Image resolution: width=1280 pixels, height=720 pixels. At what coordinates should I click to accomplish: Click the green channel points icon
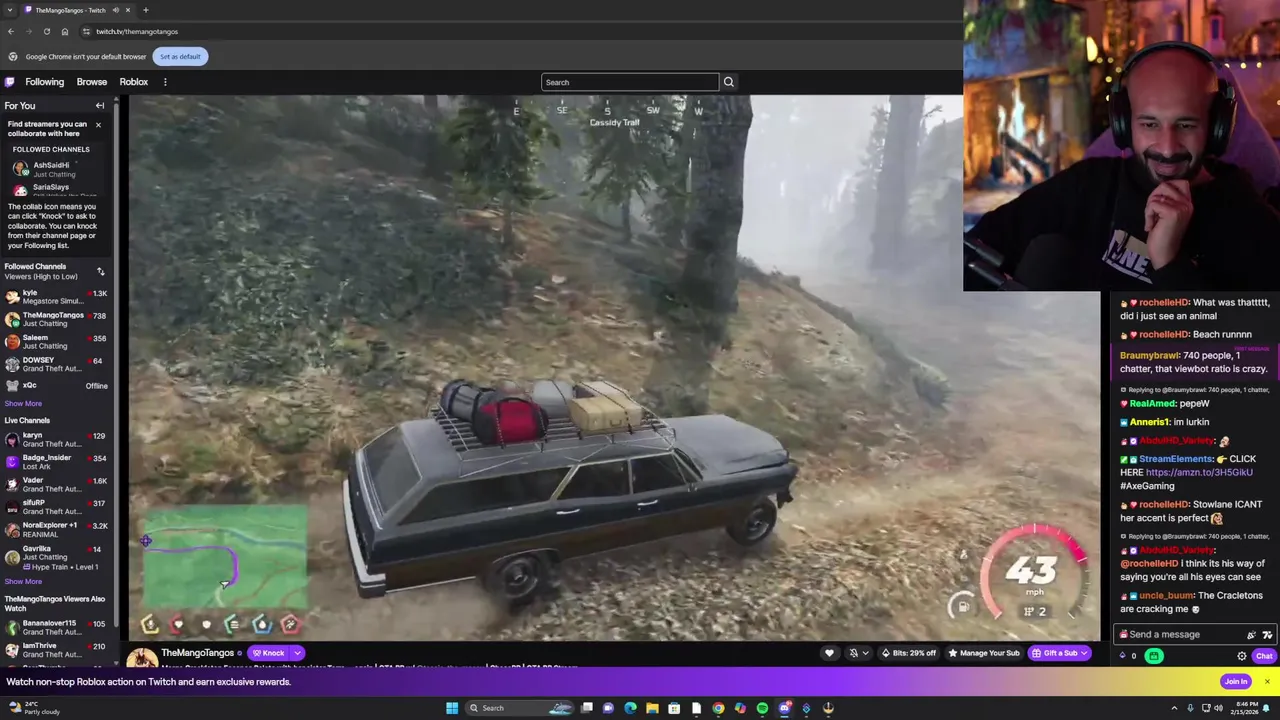pyautogui.click(x=1154, y=656)
